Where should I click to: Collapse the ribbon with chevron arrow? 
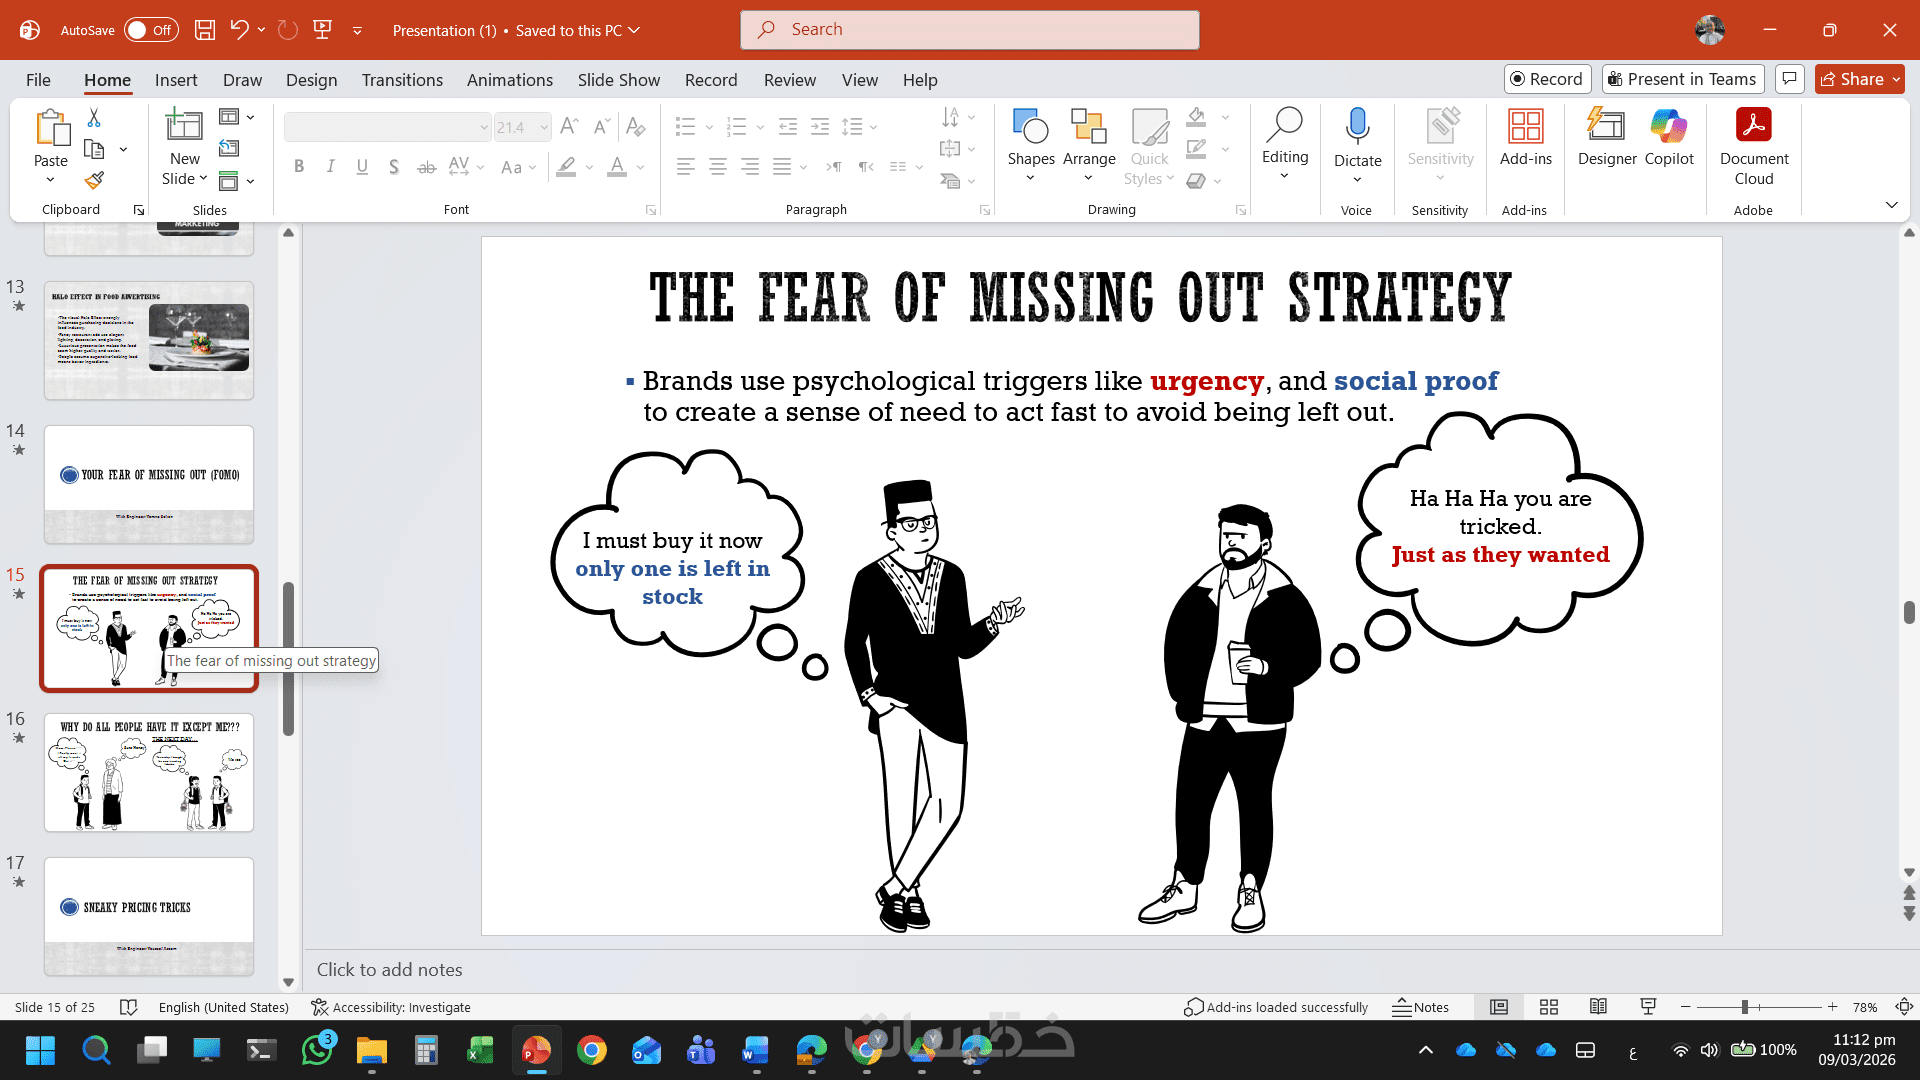pos(1891,205)
